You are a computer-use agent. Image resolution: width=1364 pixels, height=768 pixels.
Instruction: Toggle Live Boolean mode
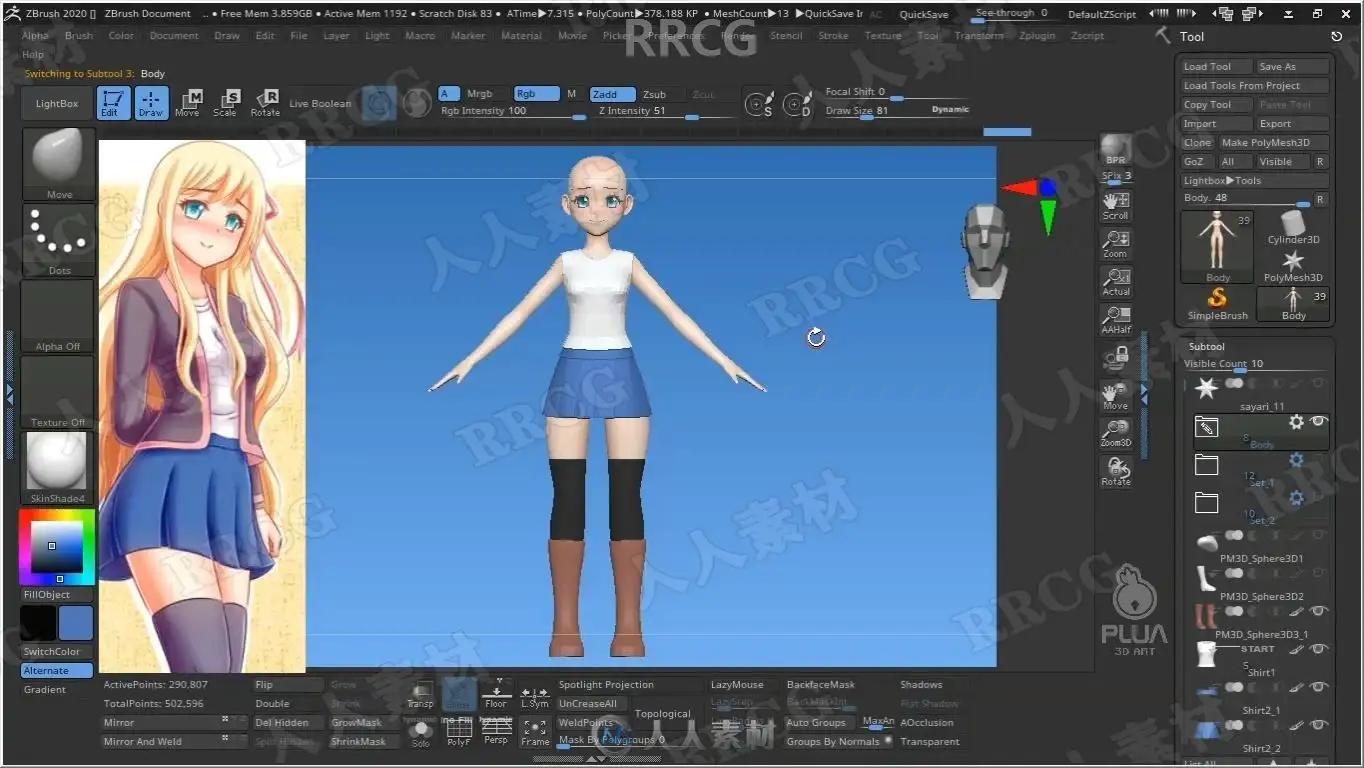click(x=320, y=104)
